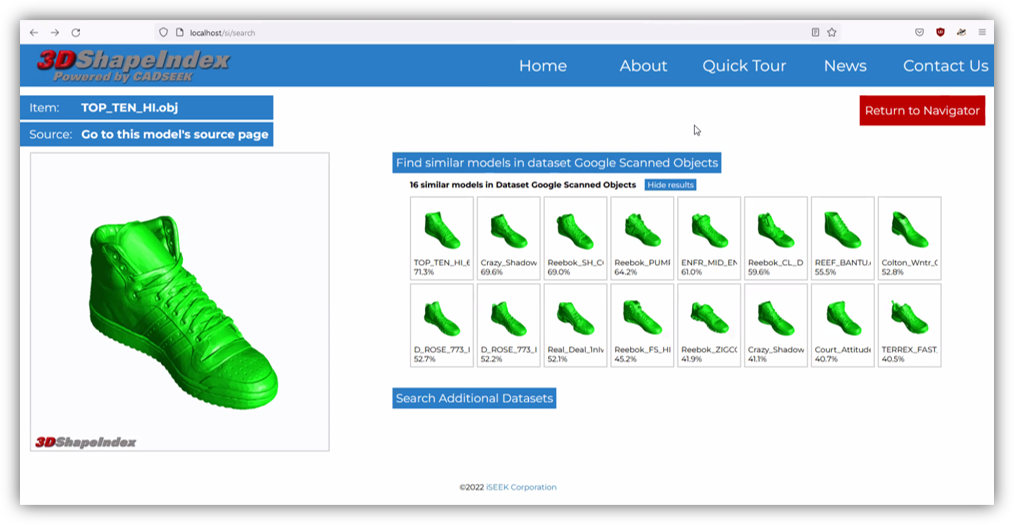Open the Contact Us page
The image size is (1014, 525).
point(945,66)
